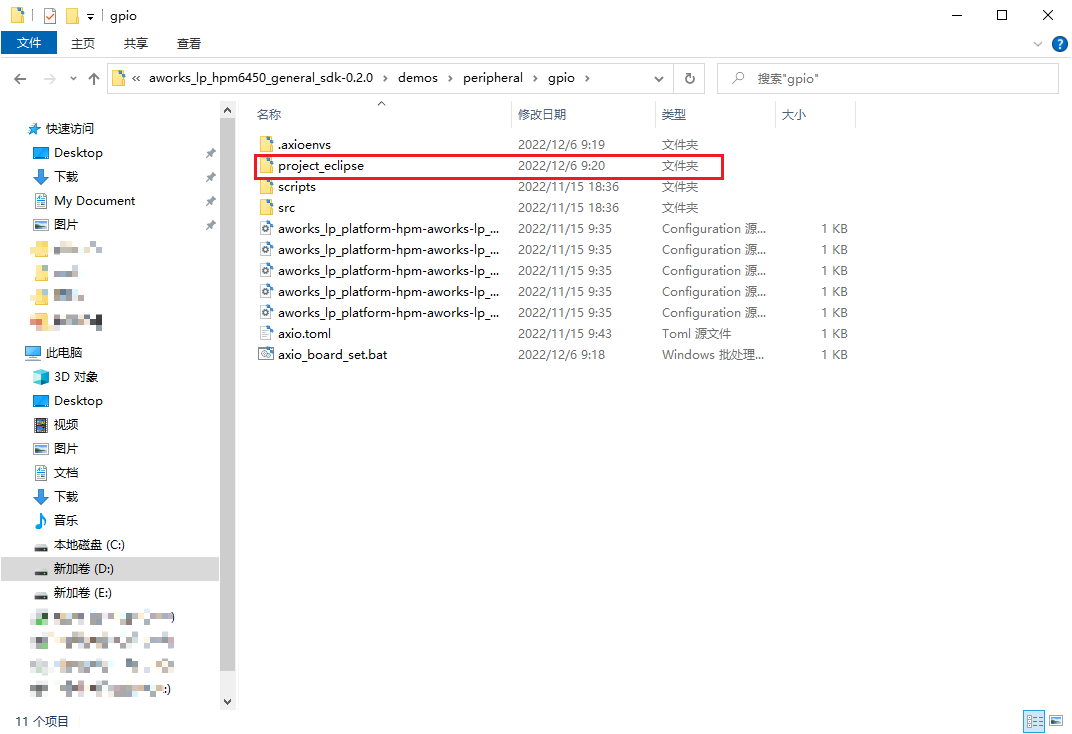Image resolution: width=1072 pixels, height=734 pixels.
Task: Open the recent locations dropdown arrow
Action: coord(73,79)
